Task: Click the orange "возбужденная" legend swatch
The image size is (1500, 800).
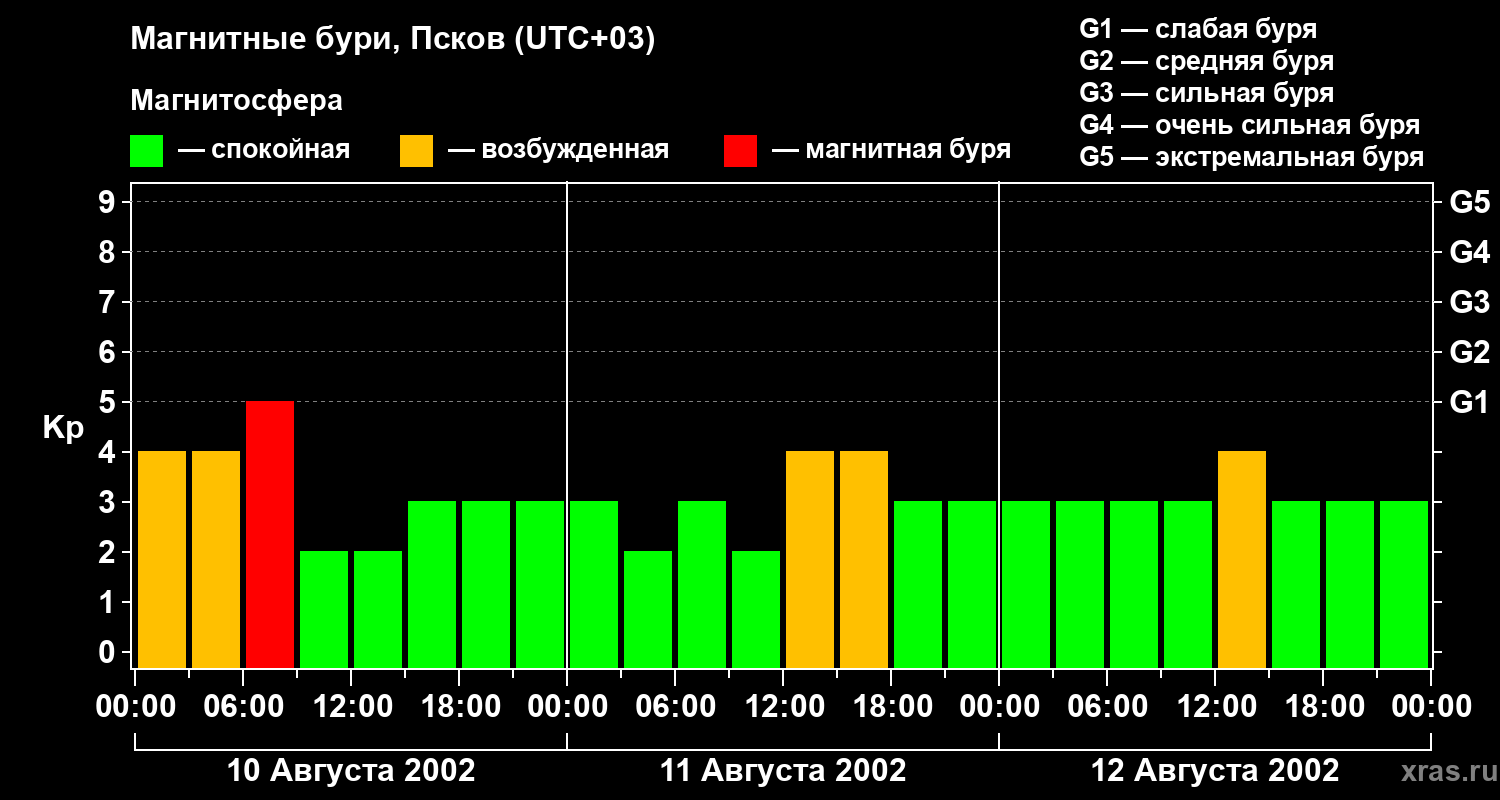Action: click(416, 151)
